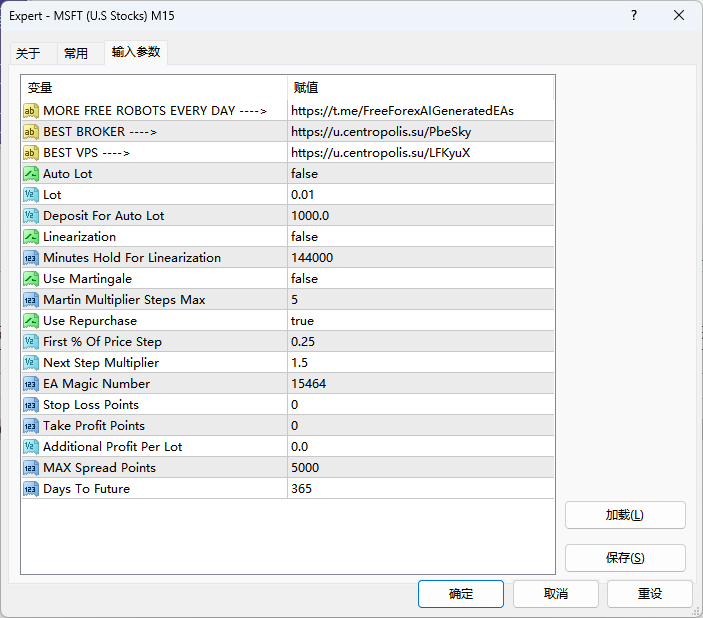Click the string icon beside BEST BROKER
Image resolution: width=703 pixels, height=618 pixels.
(x=31, y=132)
